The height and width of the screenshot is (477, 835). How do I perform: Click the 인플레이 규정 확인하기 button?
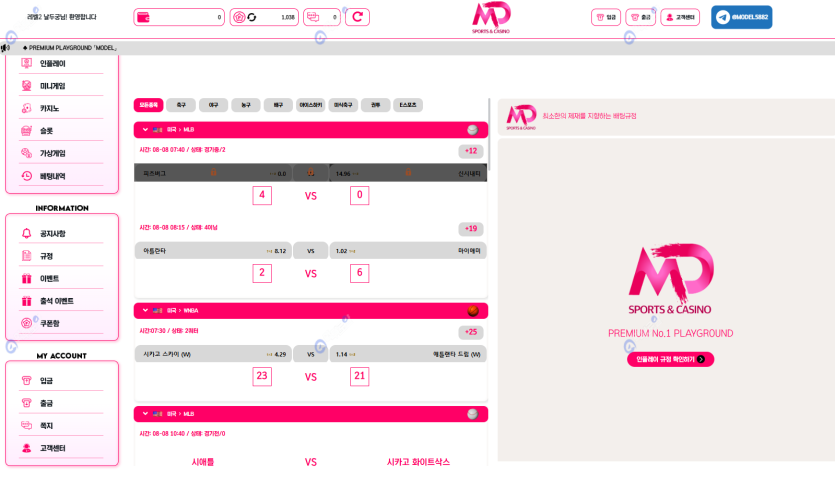pos(670,359)
